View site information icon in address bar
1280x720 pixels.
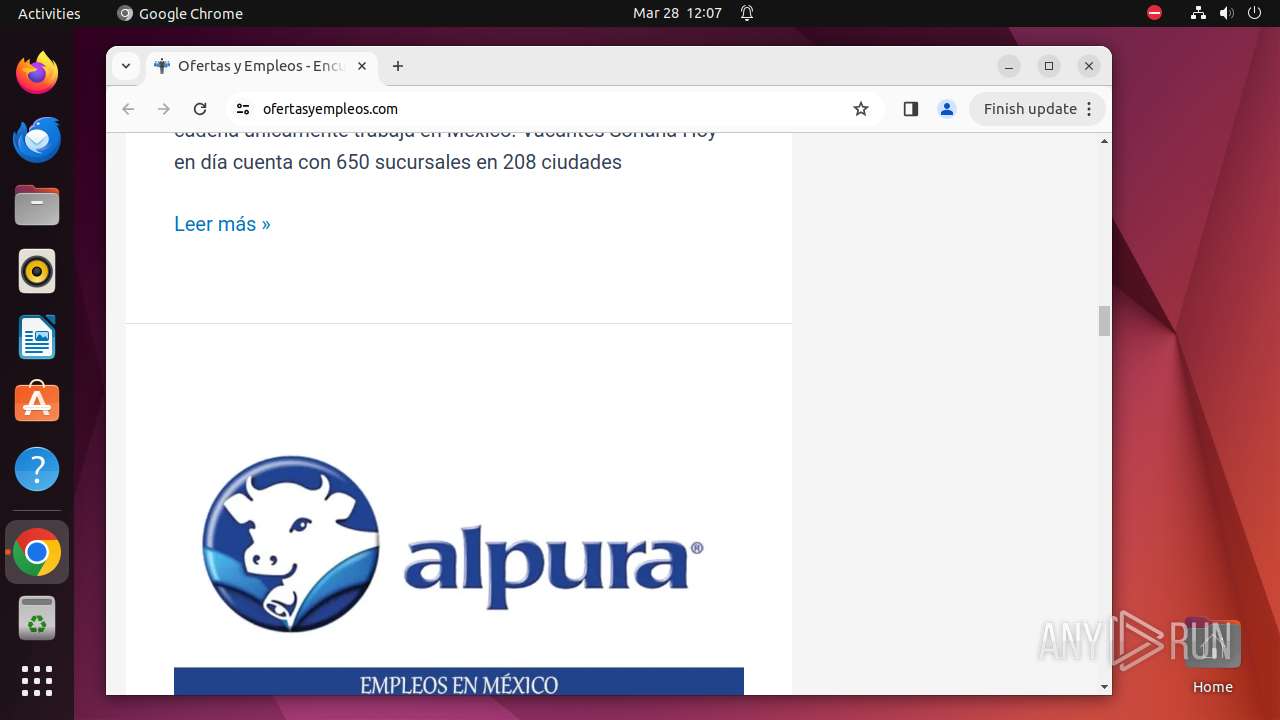point(243,109)
